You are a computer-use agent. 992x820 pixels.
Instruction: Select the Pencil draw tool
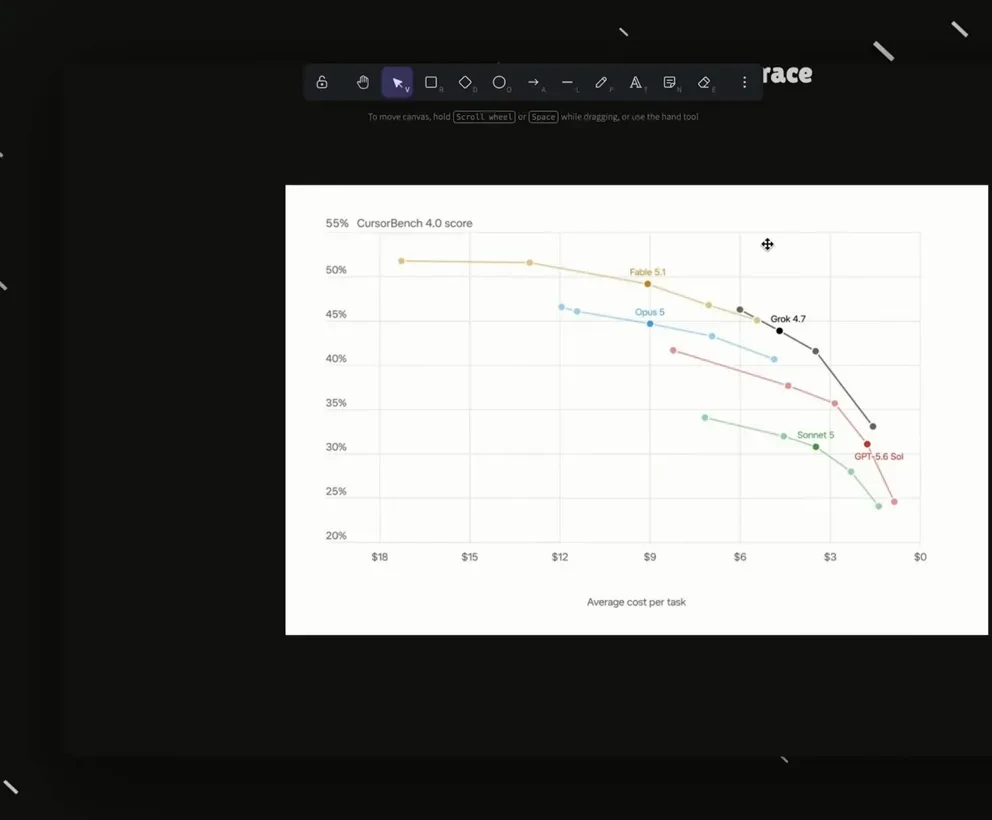602,82
